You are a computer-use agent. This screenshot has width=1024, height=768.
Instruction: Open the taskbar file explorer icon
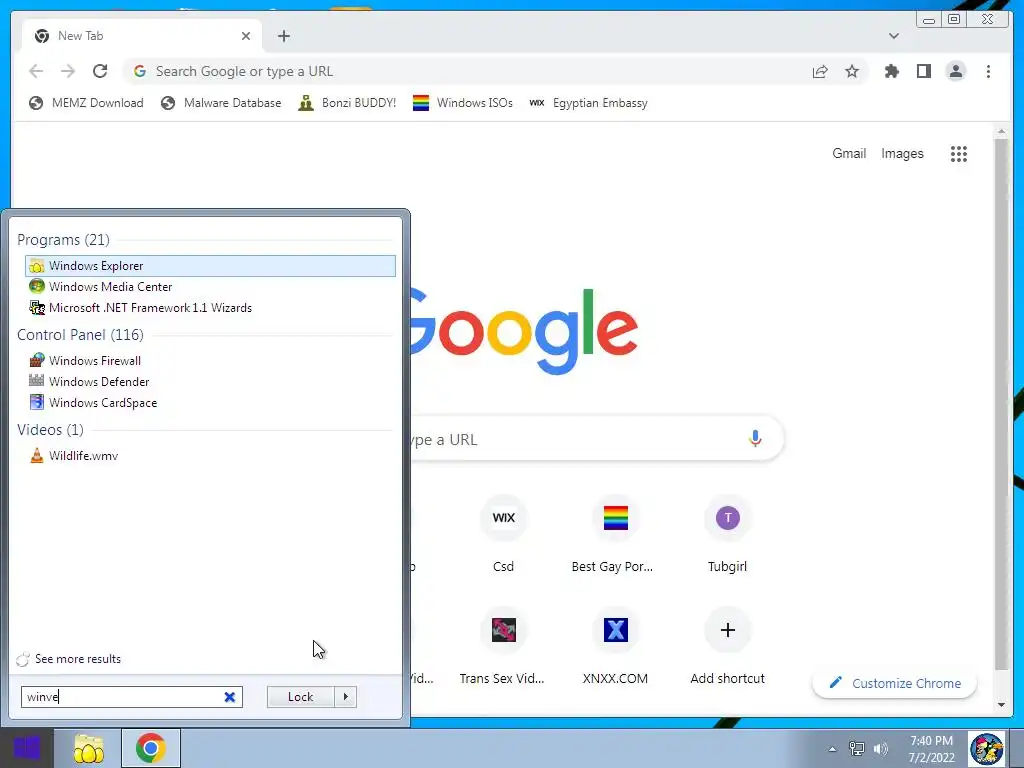click(88, 748)
